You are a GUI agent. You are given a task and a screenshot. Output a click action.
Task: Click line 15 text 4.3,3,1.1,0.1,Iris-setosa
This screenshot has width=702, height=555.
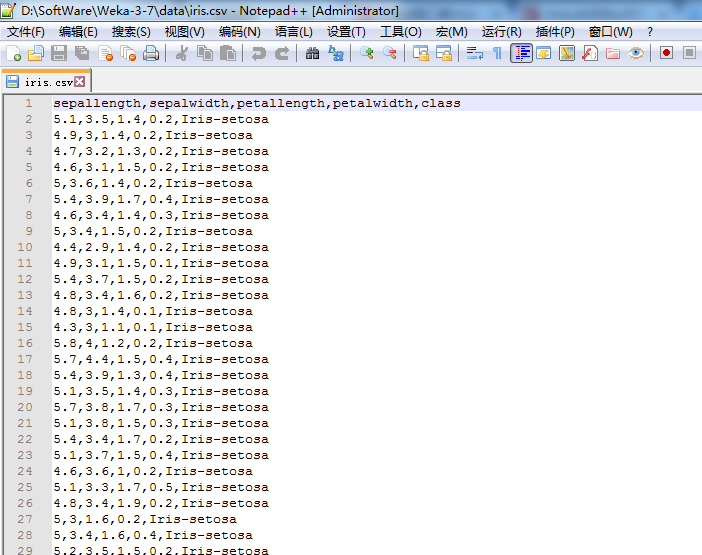153,327
